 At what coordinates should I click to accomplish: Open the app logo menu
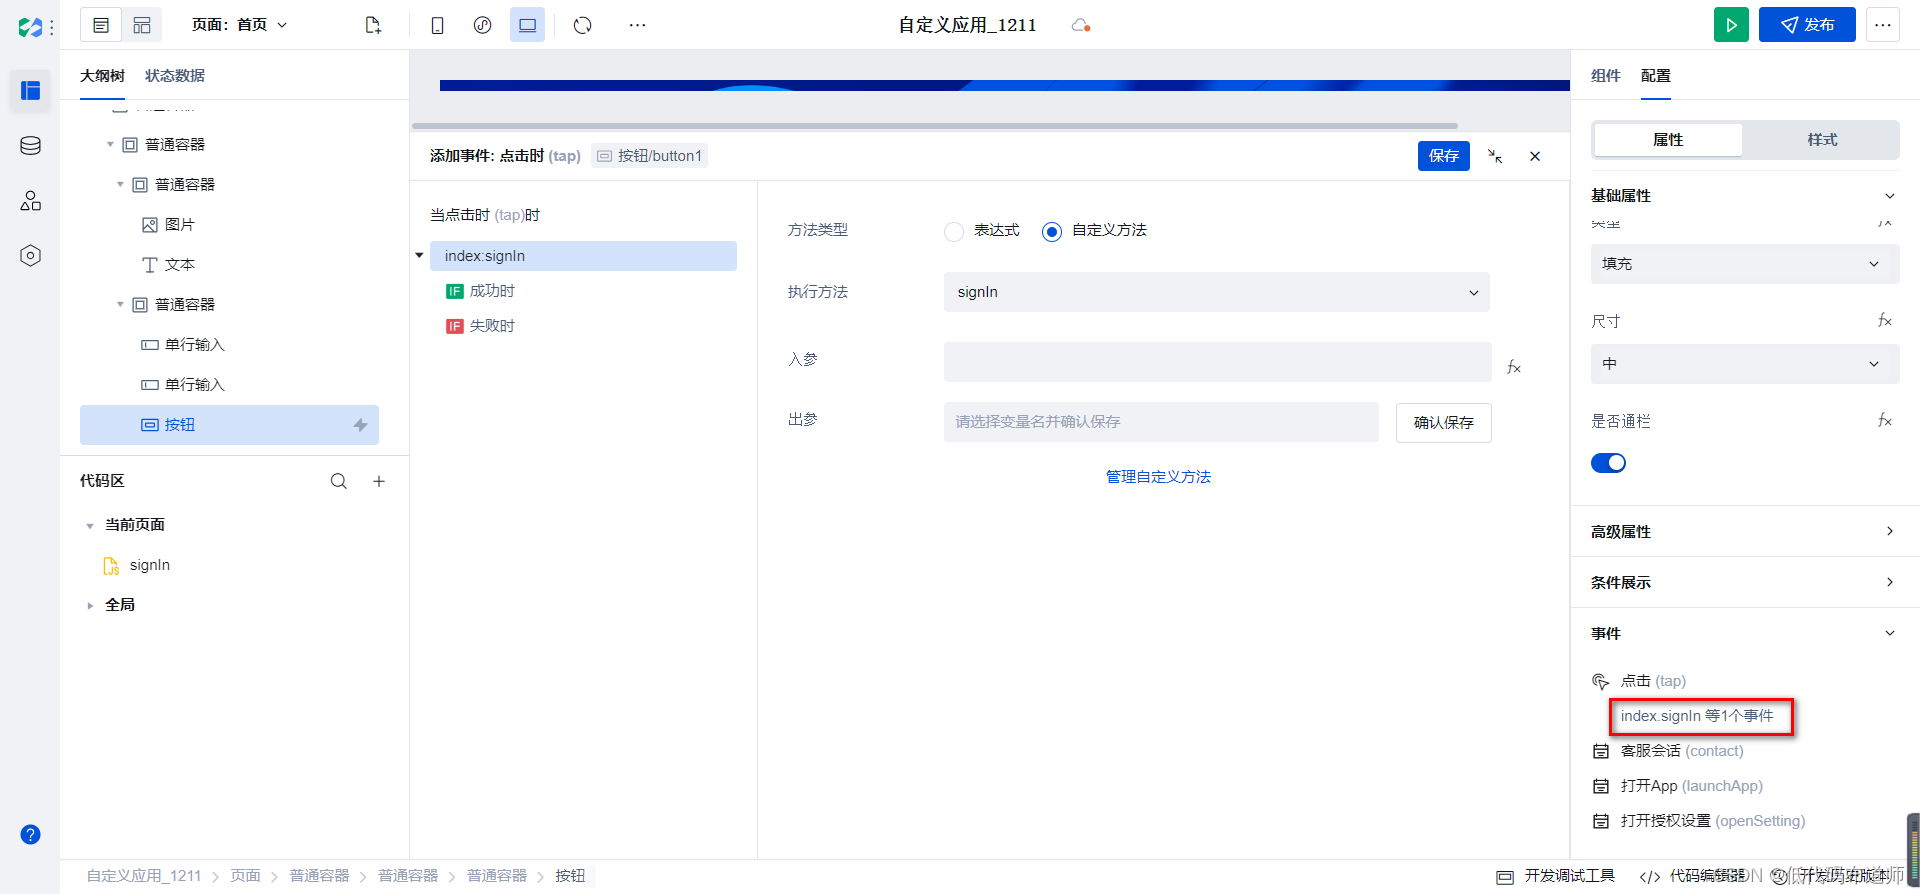(30, 27)
